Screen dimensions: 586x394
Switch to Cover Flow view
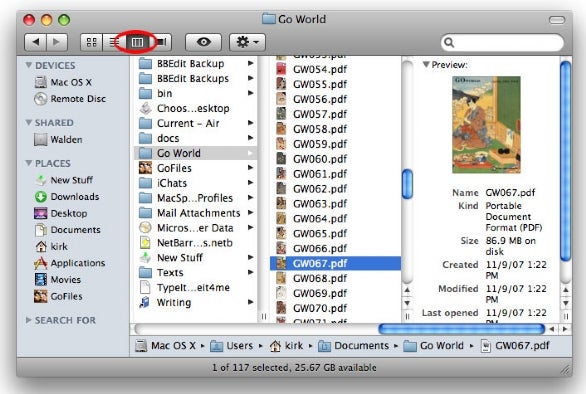[161, 42]
